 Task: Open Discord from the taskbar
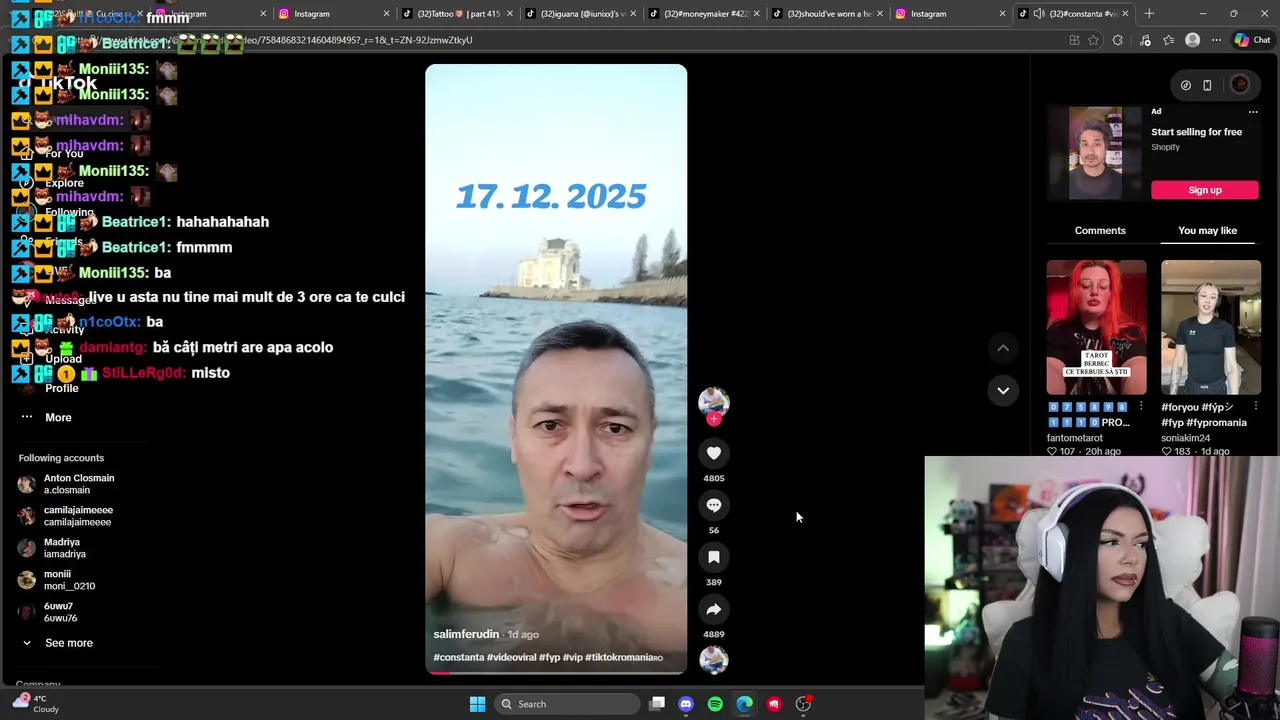coord(686,704)
